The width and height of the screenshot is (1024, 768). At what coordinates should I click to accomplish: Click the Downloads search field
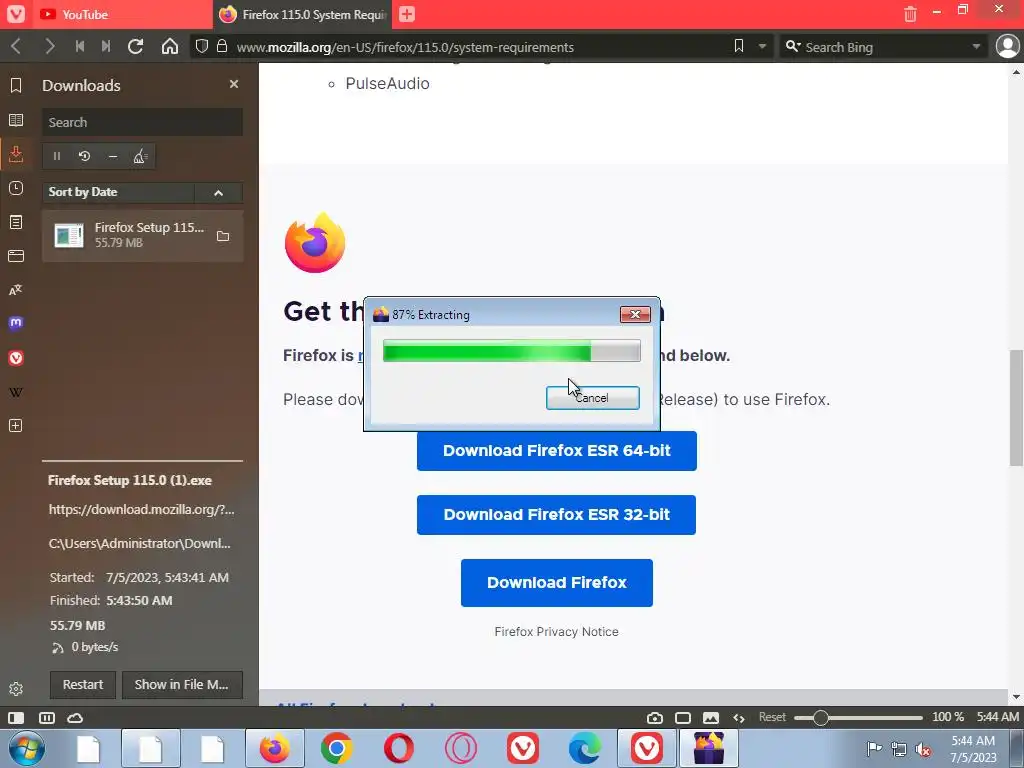click(142, 122)
